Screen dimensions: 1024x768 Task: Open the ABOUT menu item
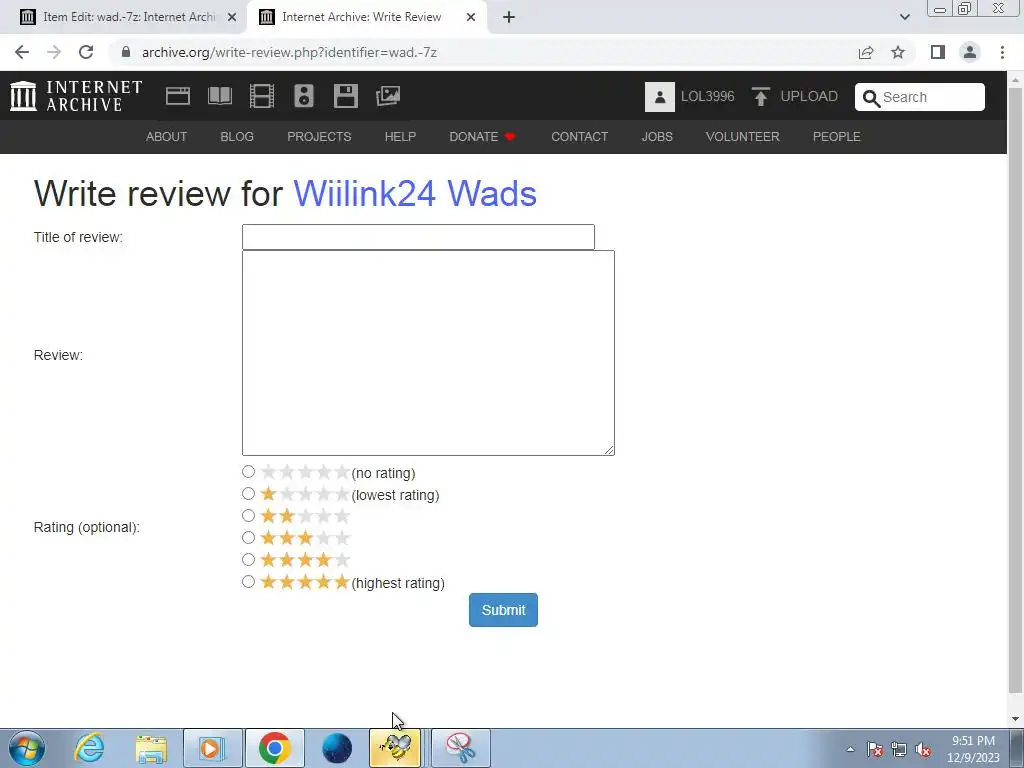click(167, 136)
